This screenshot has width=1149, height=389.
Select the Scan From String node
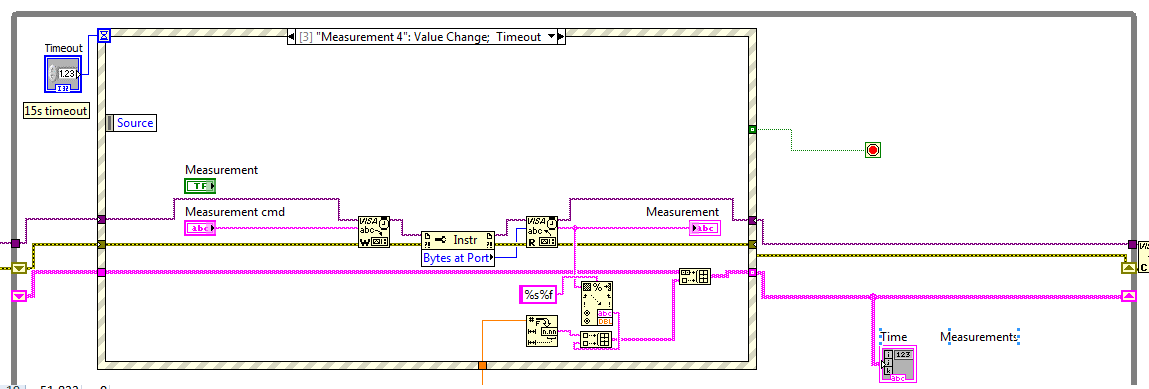click(x=596, y=303)
